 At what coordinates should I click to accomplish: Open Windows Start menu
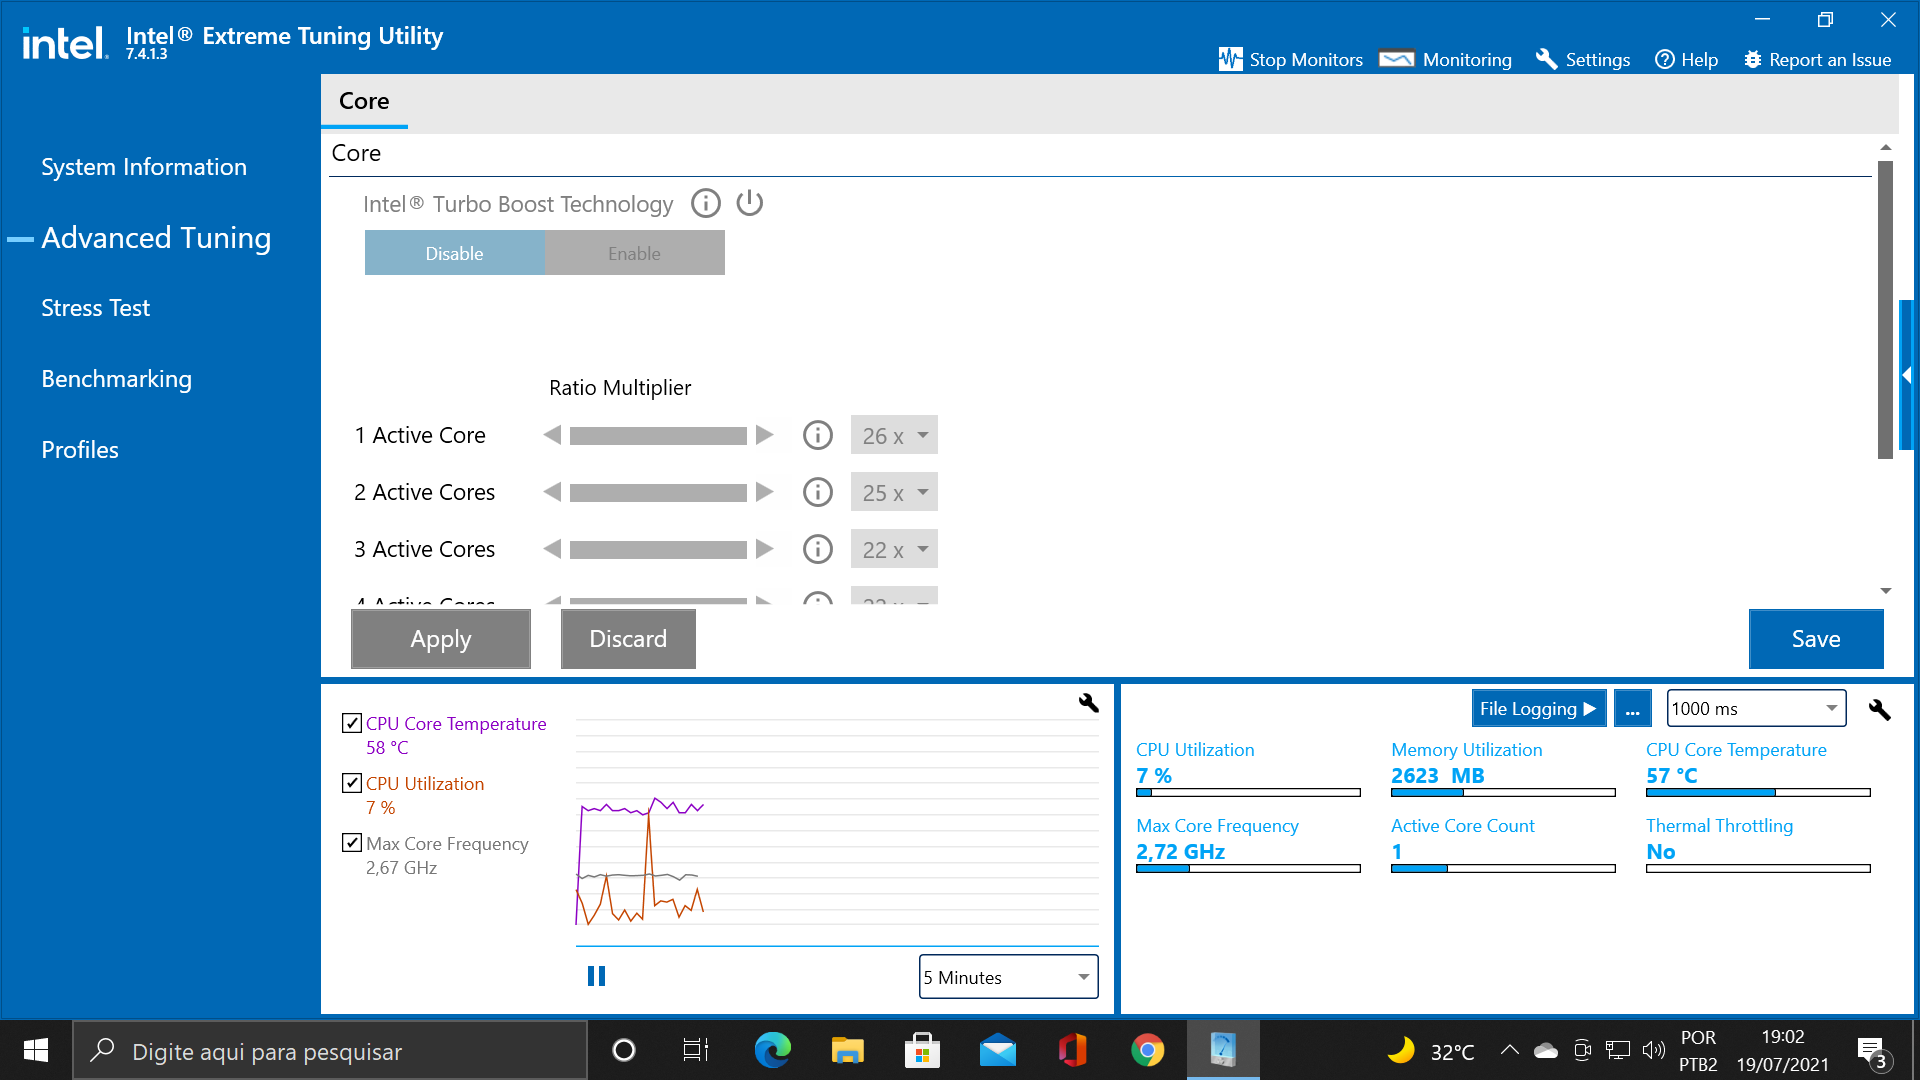[36, 1050]
